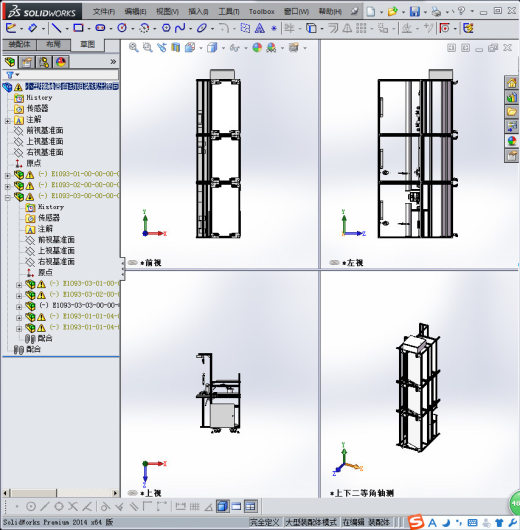Click the 窗口(W) menu
The height and width of the screenshot is (530, 520).
click(x=296, y=11)
